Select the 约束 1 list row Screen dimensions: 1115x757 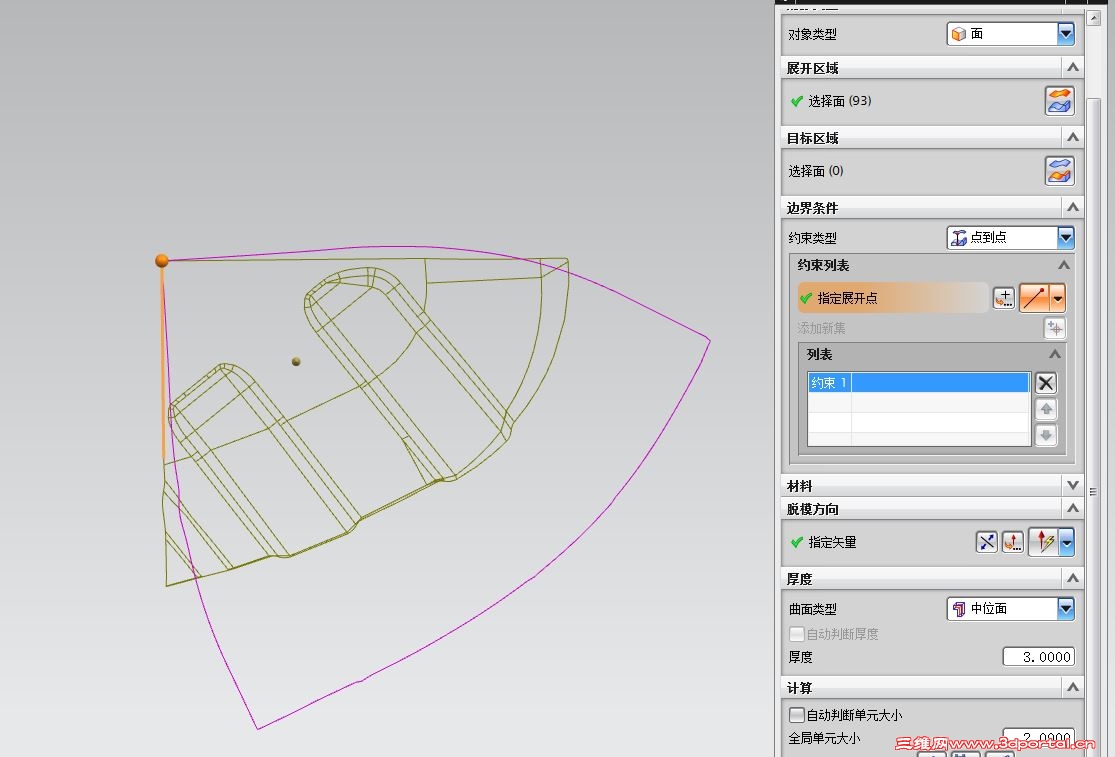click(918, 382)
